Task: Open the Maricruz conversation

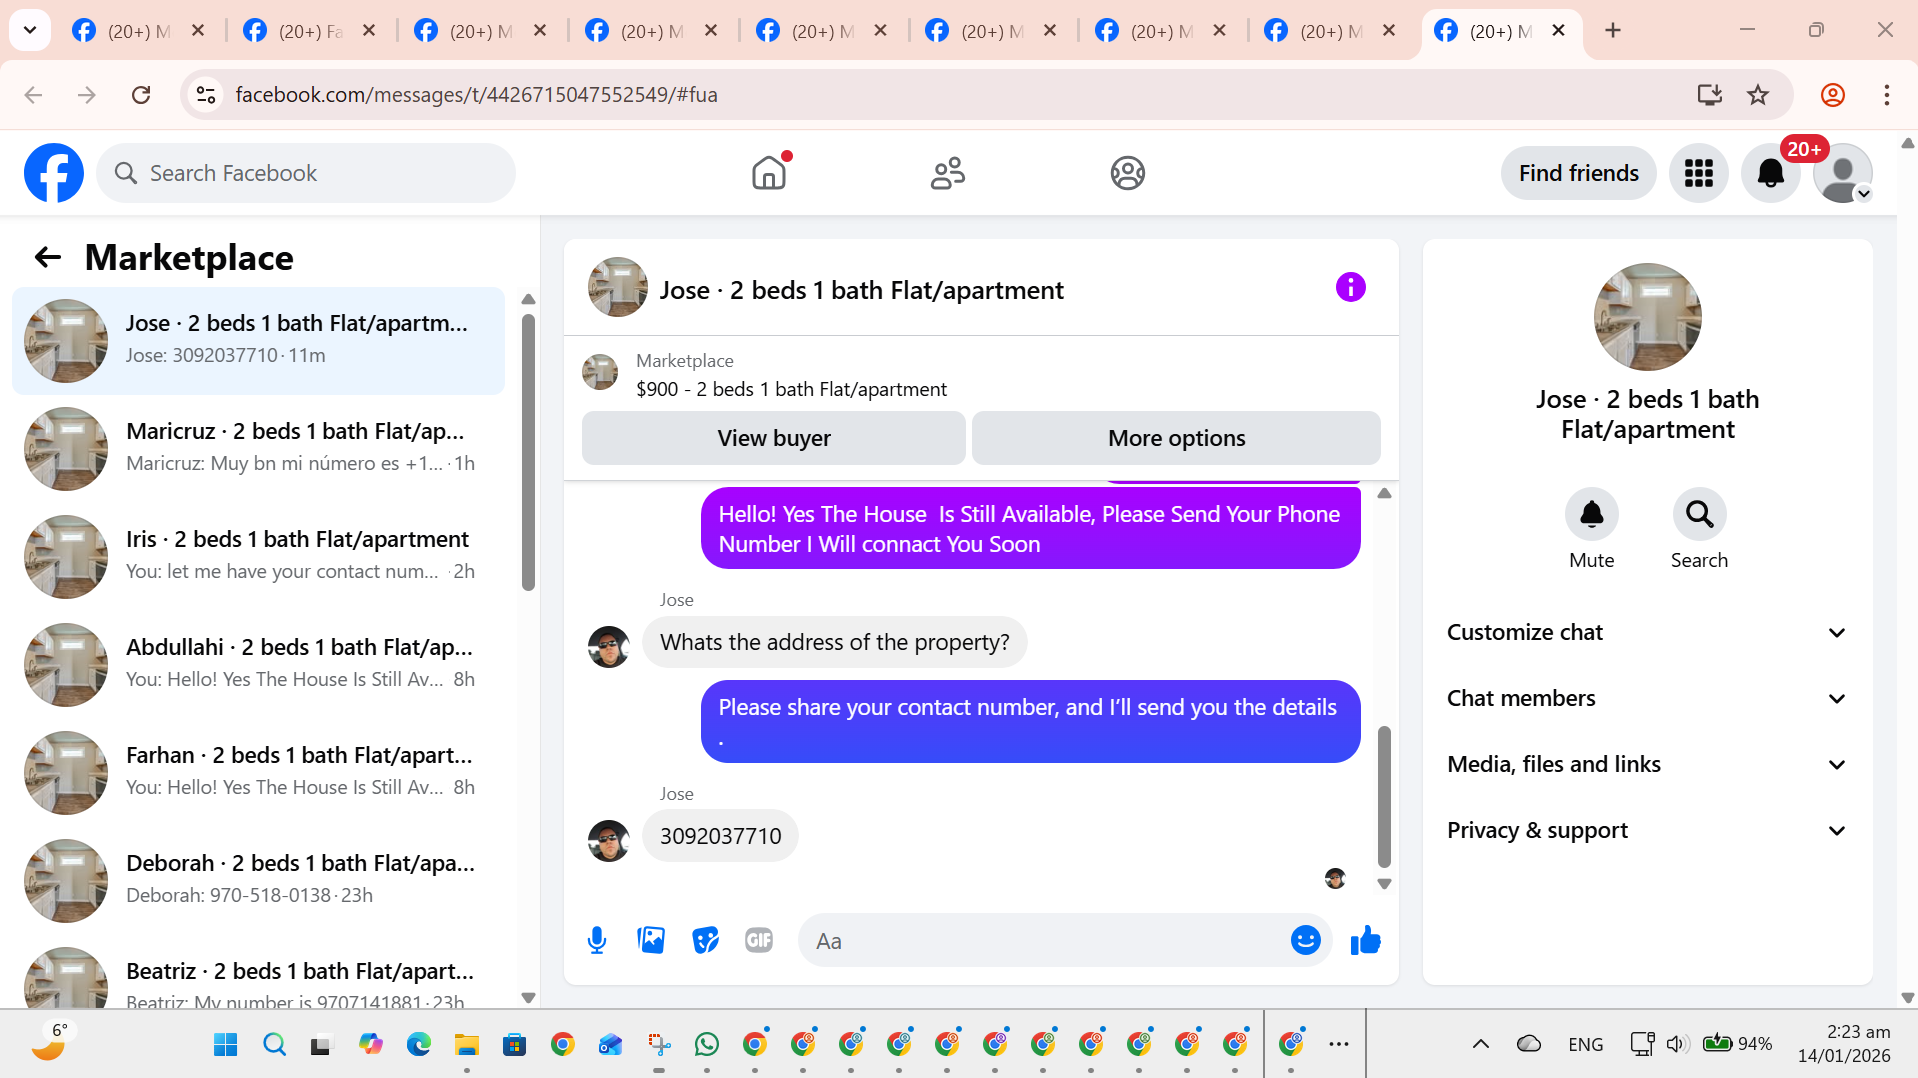Action: (258, 449)
